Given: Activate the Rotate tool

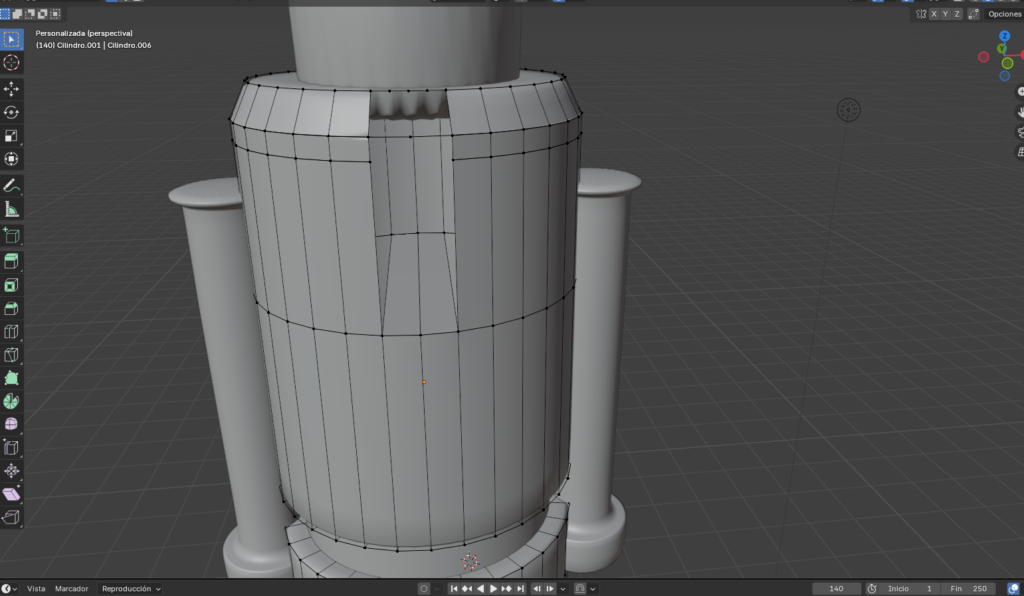Looking at the screenshot, I should pyautogui.click(x=12, y=112).
